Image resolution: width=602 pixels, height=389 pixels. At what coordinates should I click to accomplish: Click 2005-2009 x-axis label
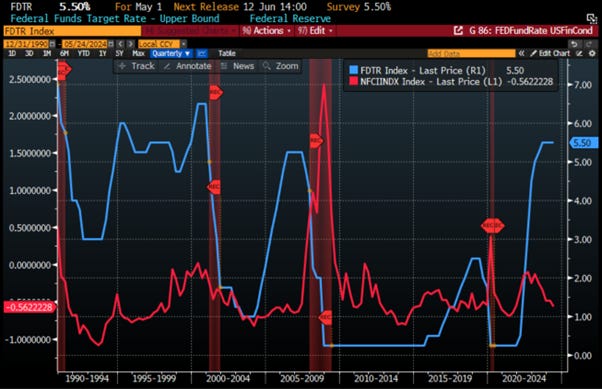click(302, 379)
